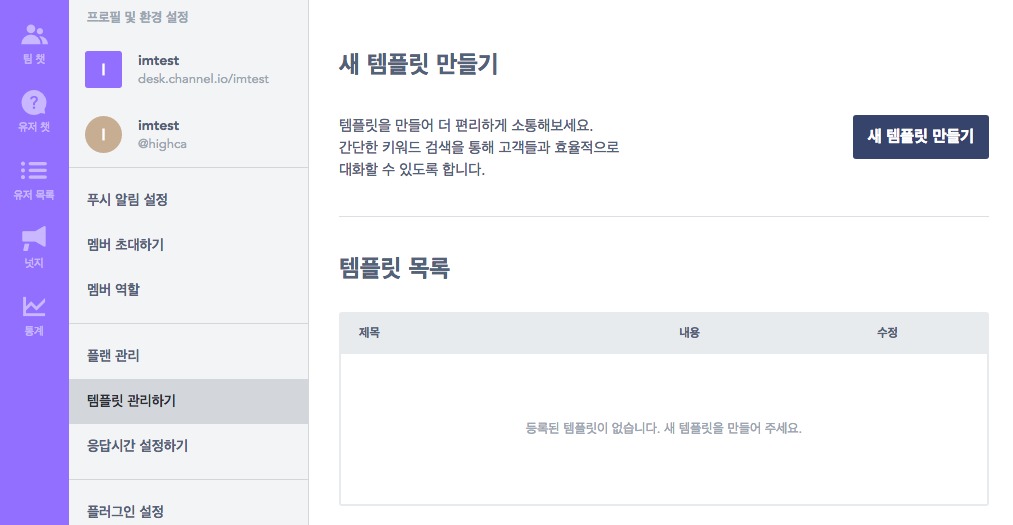The height and width of the screenshot is (525, 1013).
Task: Click the 내용 column header
Action: (x=689, y=333)
